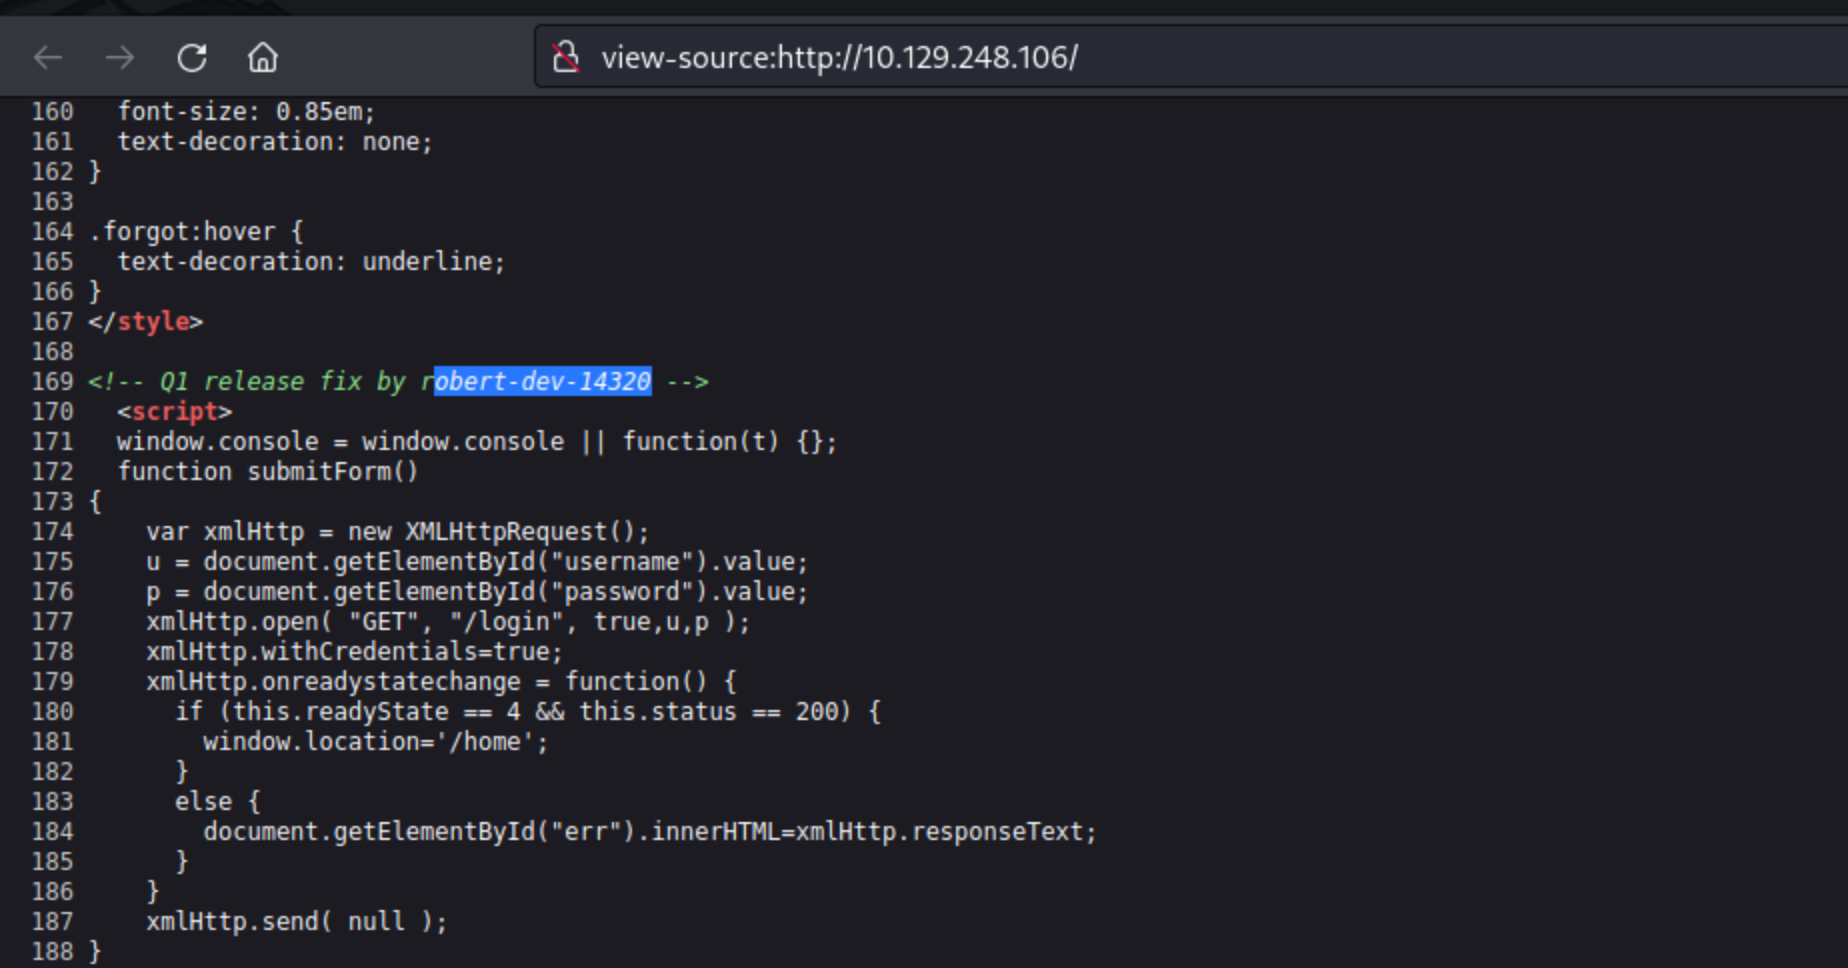This screenshot has width=1848, height=968.
Task: Reload the view-source page
Action: click(192, 58)
